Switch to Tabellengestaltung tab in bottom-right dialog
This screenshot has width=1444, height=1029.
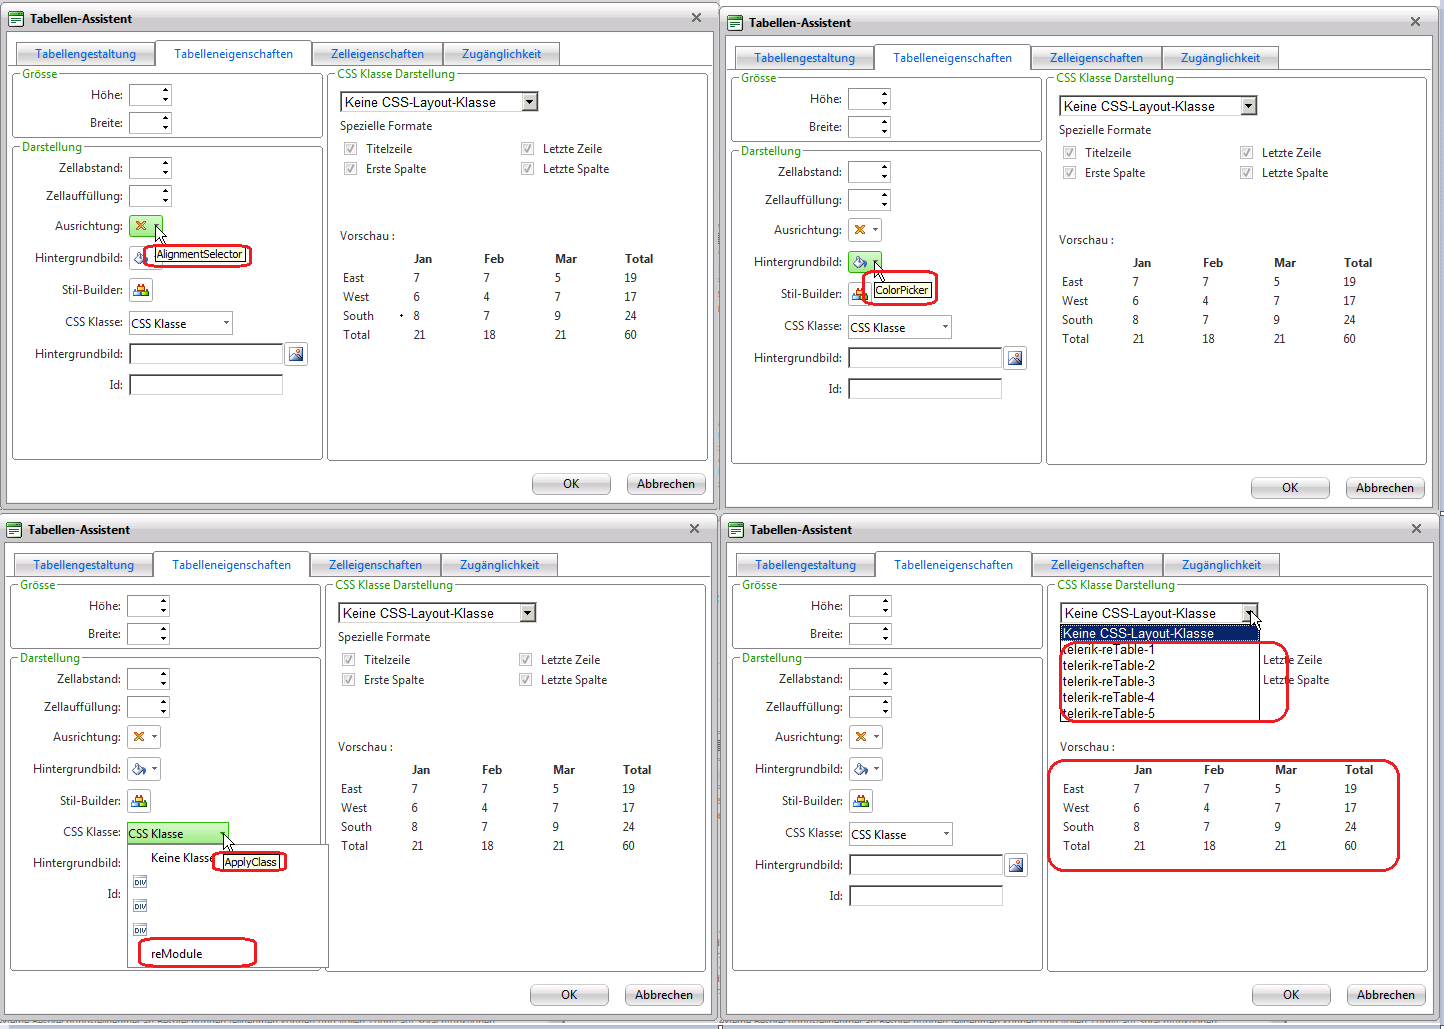(x=806, y=565)
